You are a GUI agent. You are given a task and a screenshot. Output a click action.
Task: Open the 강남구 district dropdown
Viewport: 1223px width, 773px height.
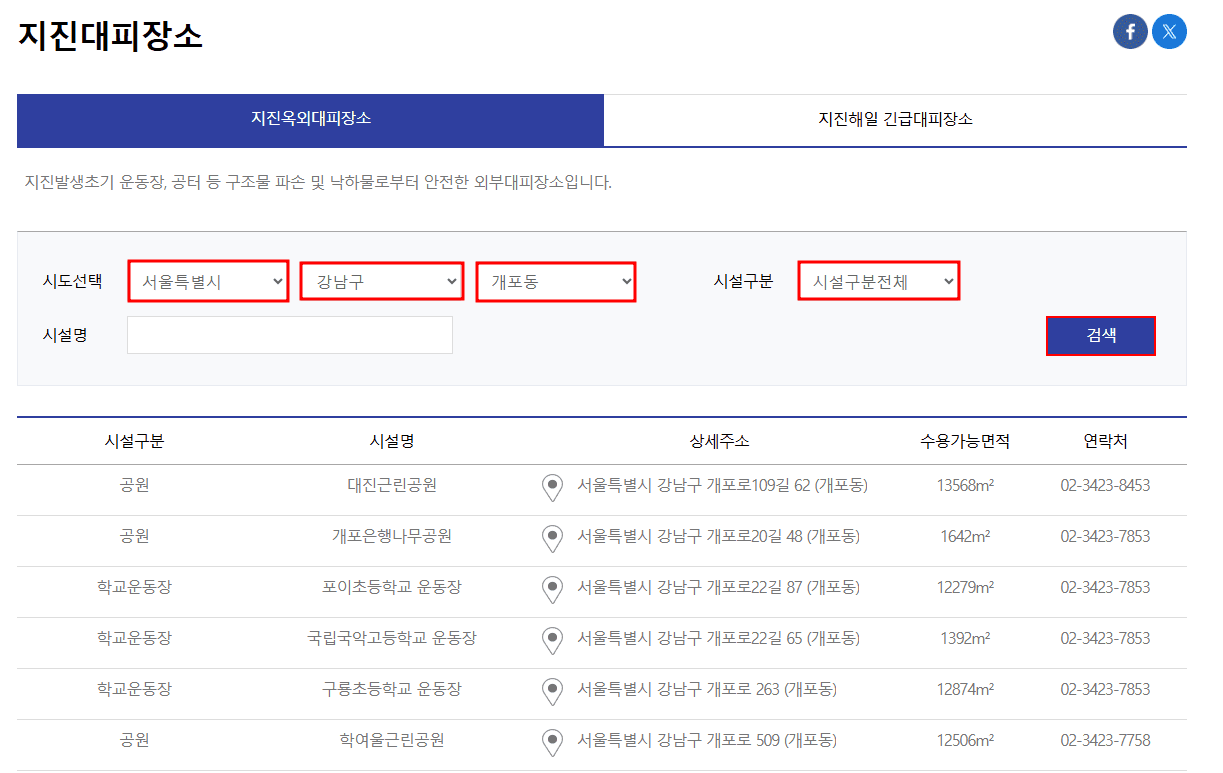click(x=382, y=281)
